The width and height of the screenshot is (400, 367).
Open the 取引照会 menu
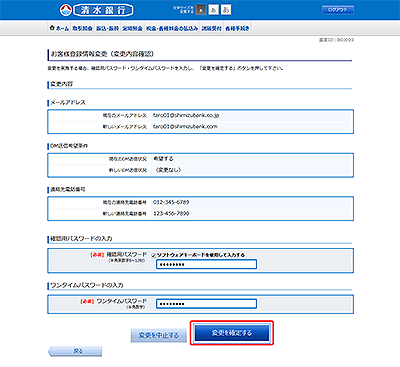82,28
